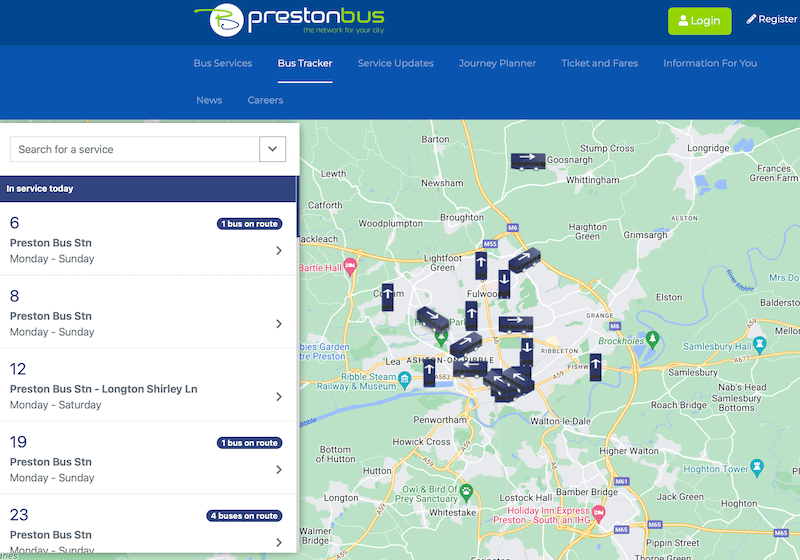Click the bus marker near Cottam

pyautogui.click(x=387, y=297)
